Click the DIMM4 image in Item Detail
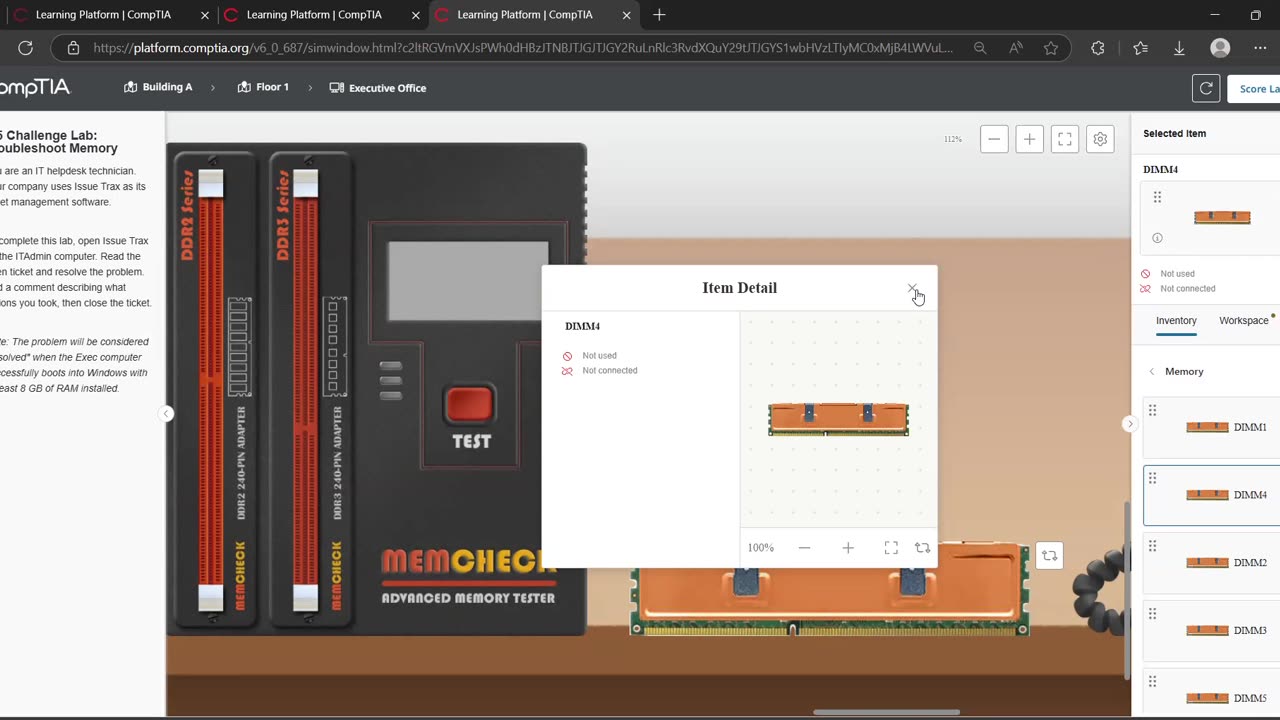 click(x=838, y=419)
